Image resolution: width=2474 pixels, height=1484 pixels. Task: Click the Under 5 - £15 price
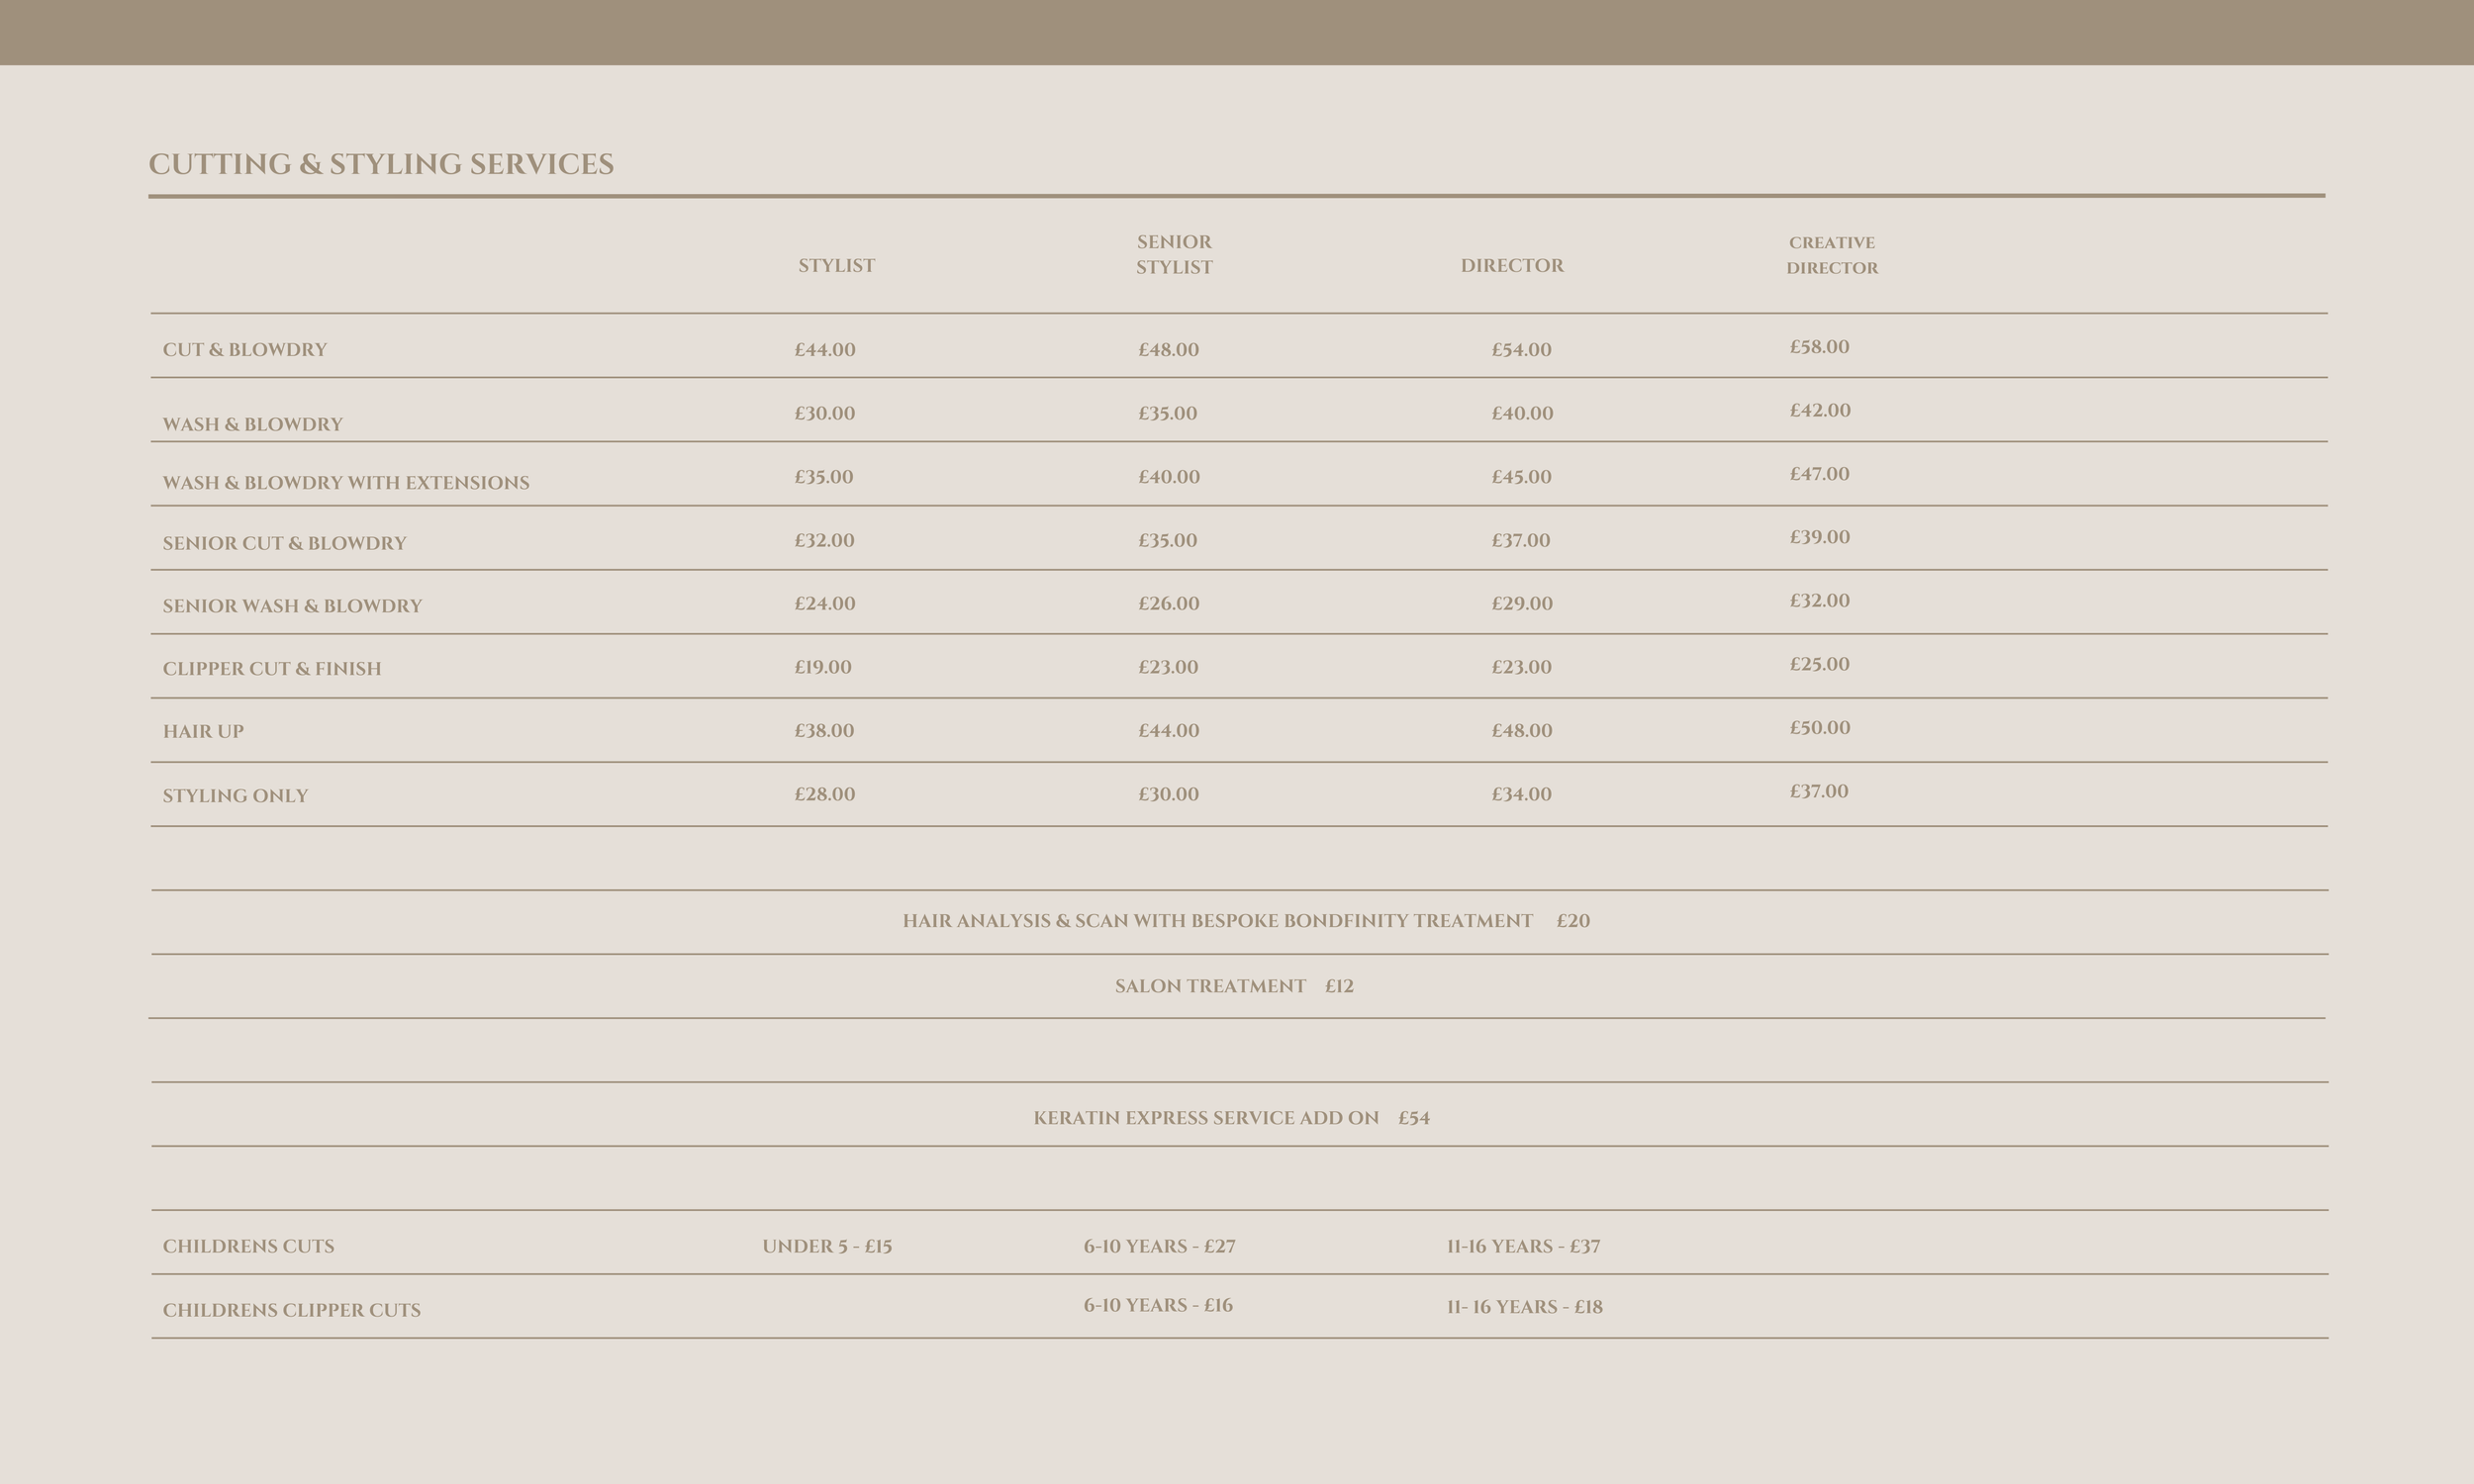pos(827,1246)
